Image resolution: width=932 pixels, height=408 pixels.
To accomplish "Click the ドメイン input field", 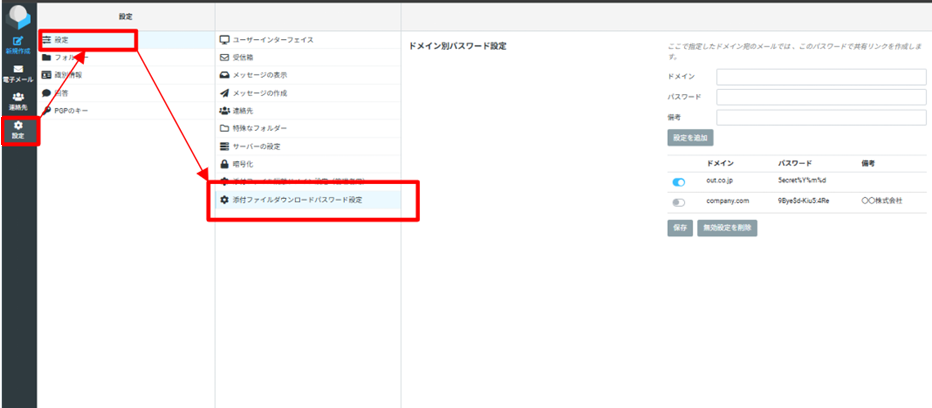I will (821, 77).
